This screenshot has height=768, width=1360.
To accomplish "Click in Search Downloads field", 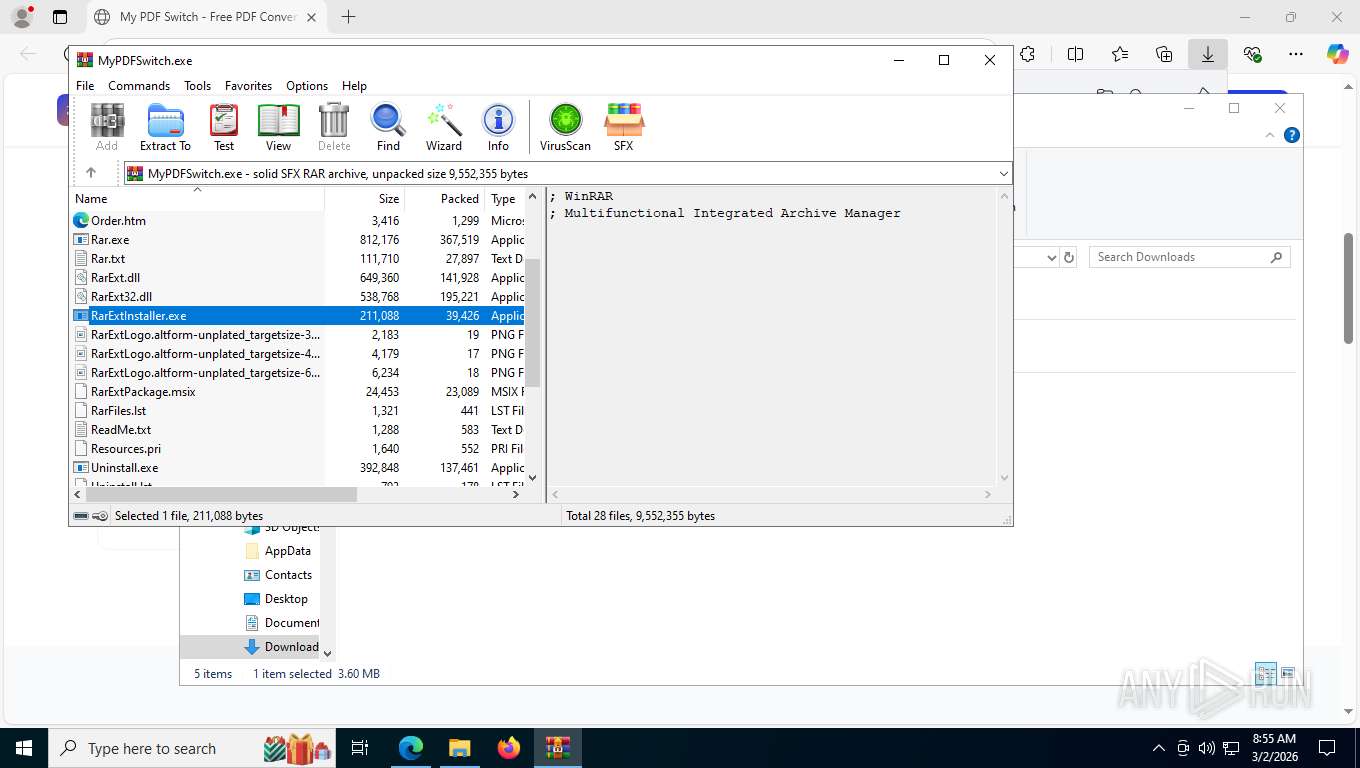I will click(1189, 257).
